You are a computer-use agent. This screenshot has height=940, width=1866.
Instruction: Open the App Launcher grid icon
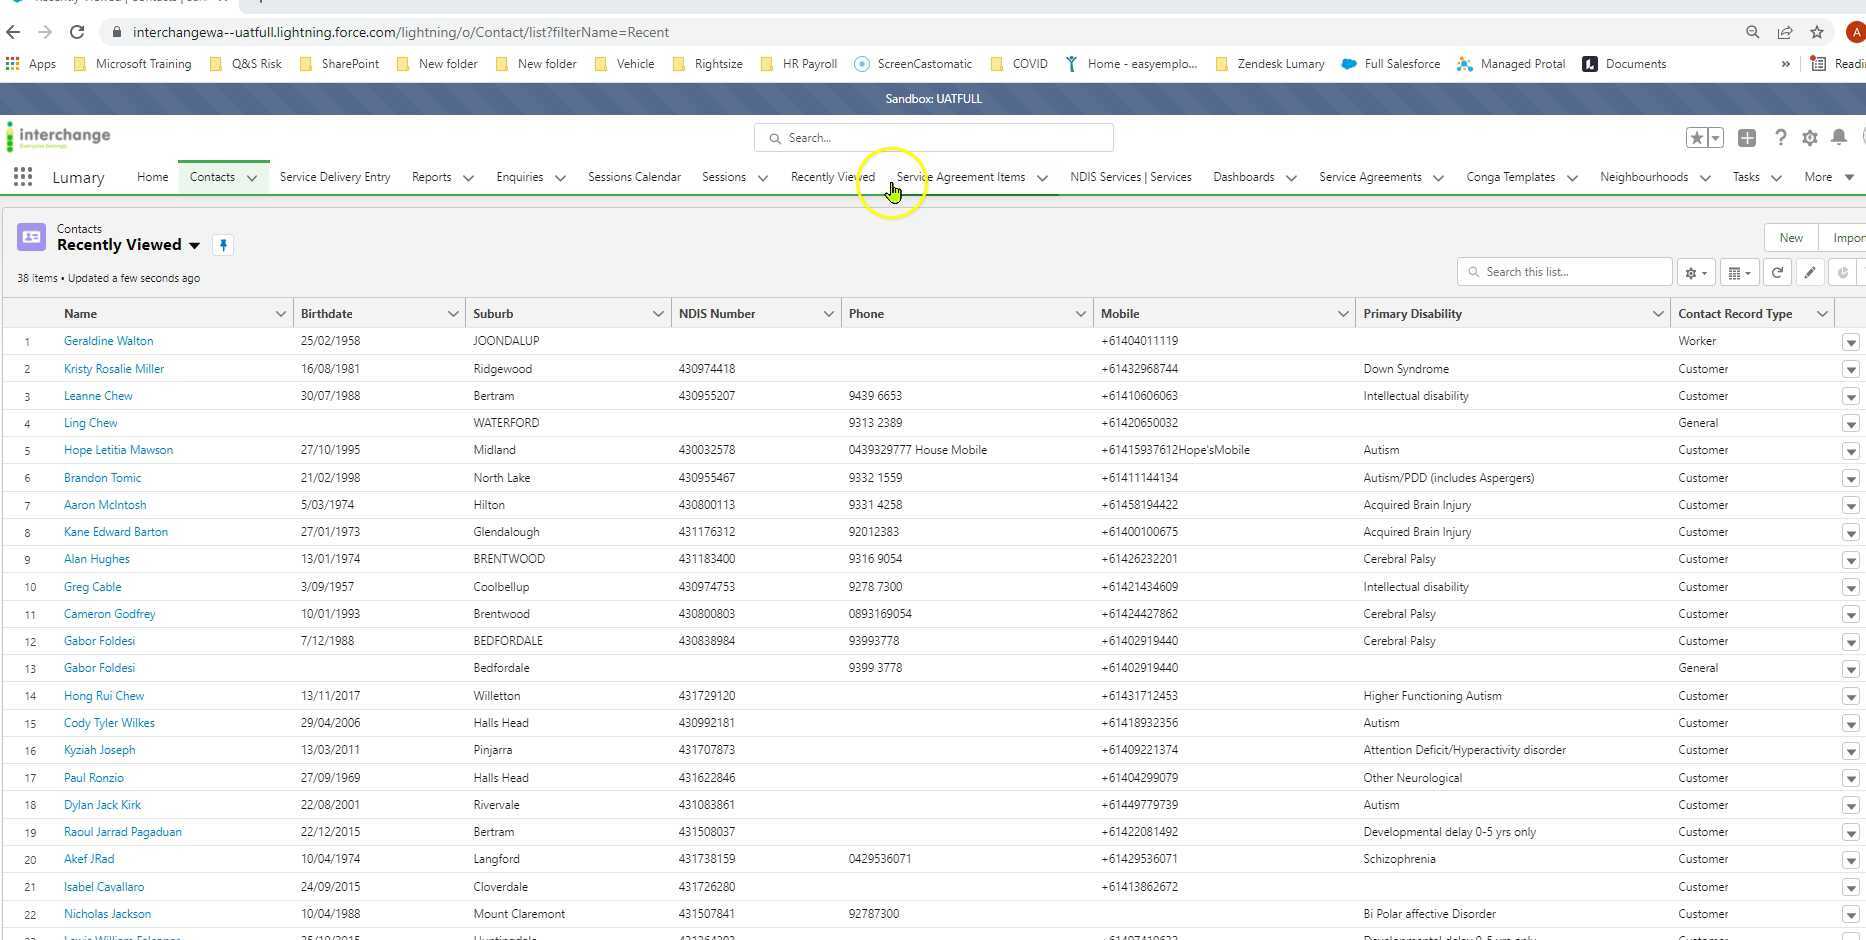22,178
